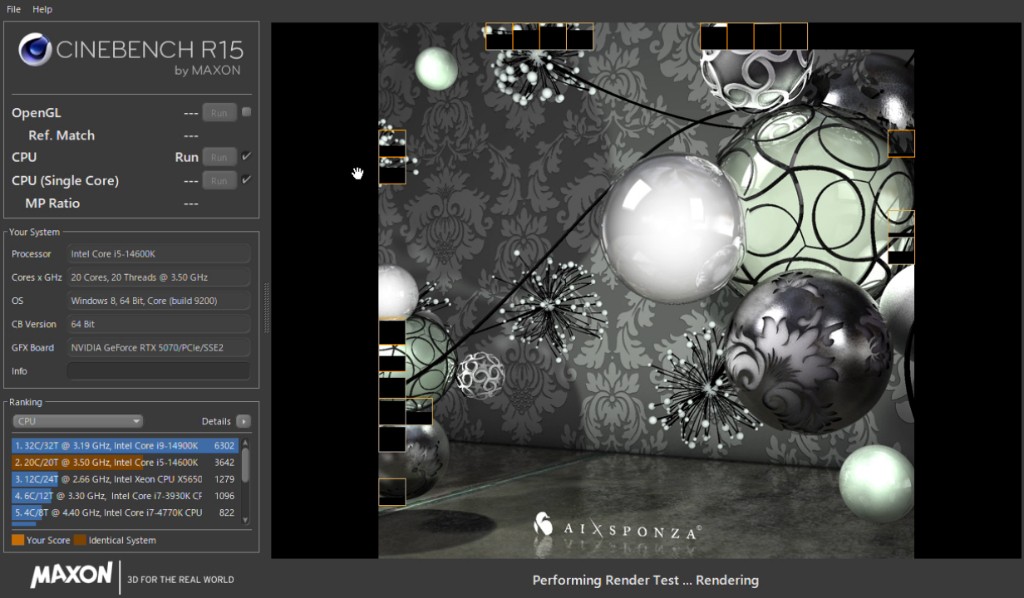Click the Your Score orange swatch
Image resolution: width=1024 pixels, height=598 pixels.
tap(18, 540)
